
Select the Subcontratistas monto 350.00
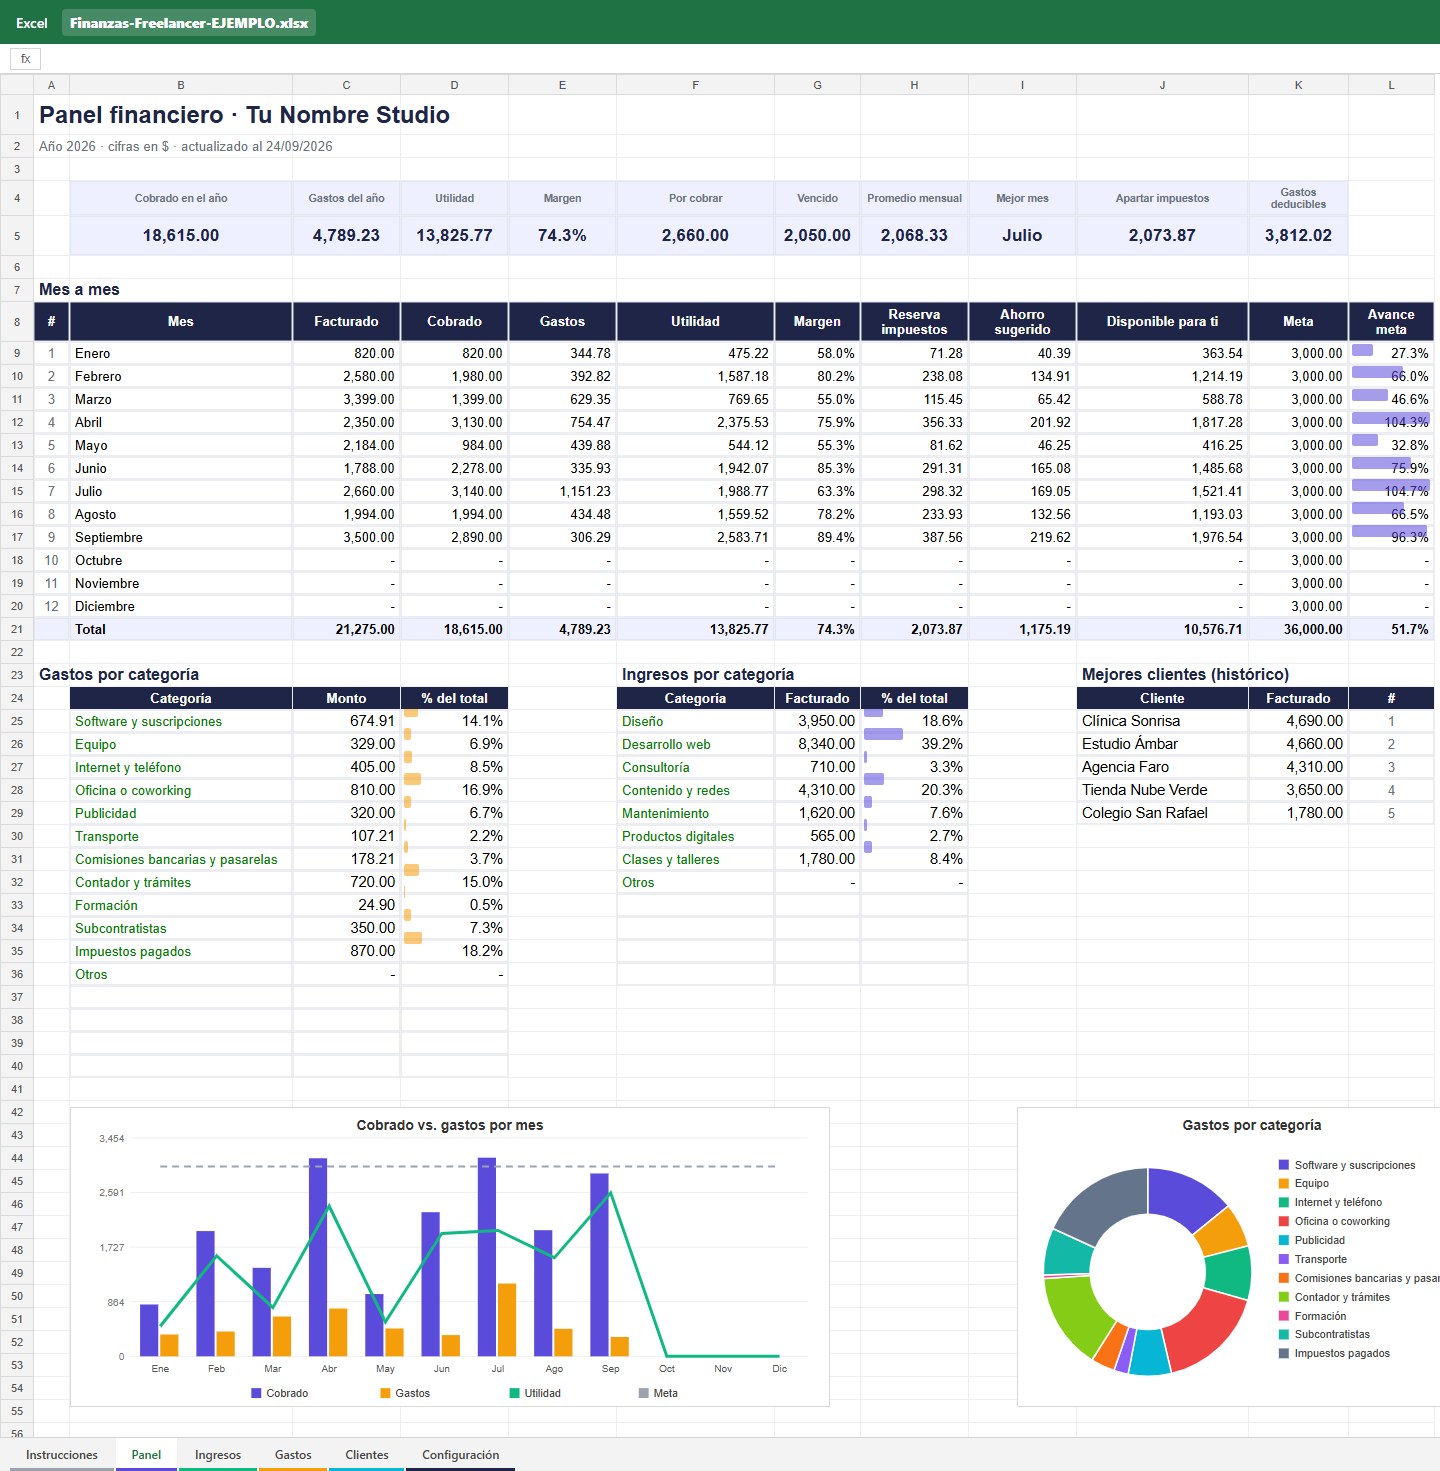(346, 928)
